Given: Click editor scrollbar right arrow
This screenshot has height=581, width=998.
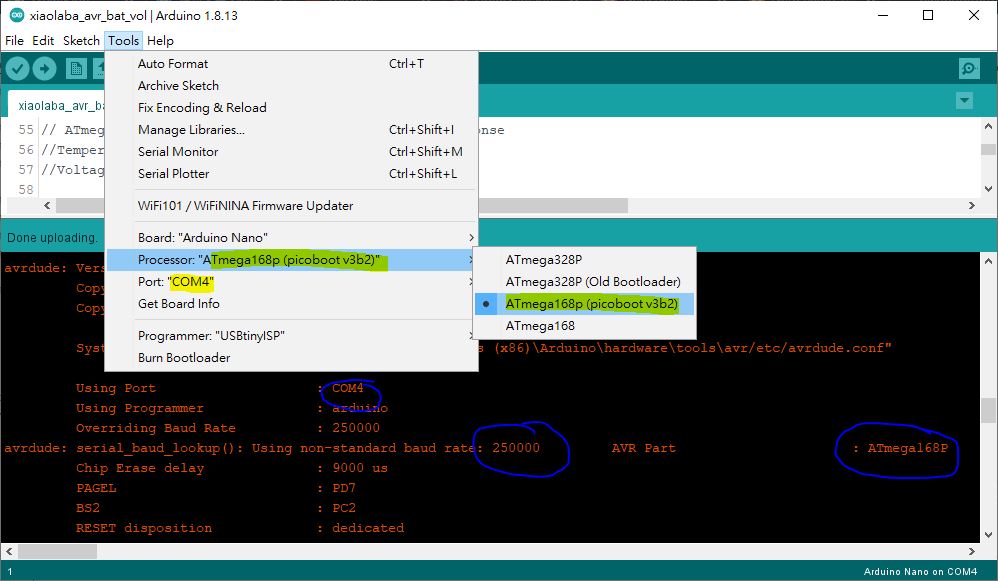Looking at the screenshot, I should (x=971, y=206).
